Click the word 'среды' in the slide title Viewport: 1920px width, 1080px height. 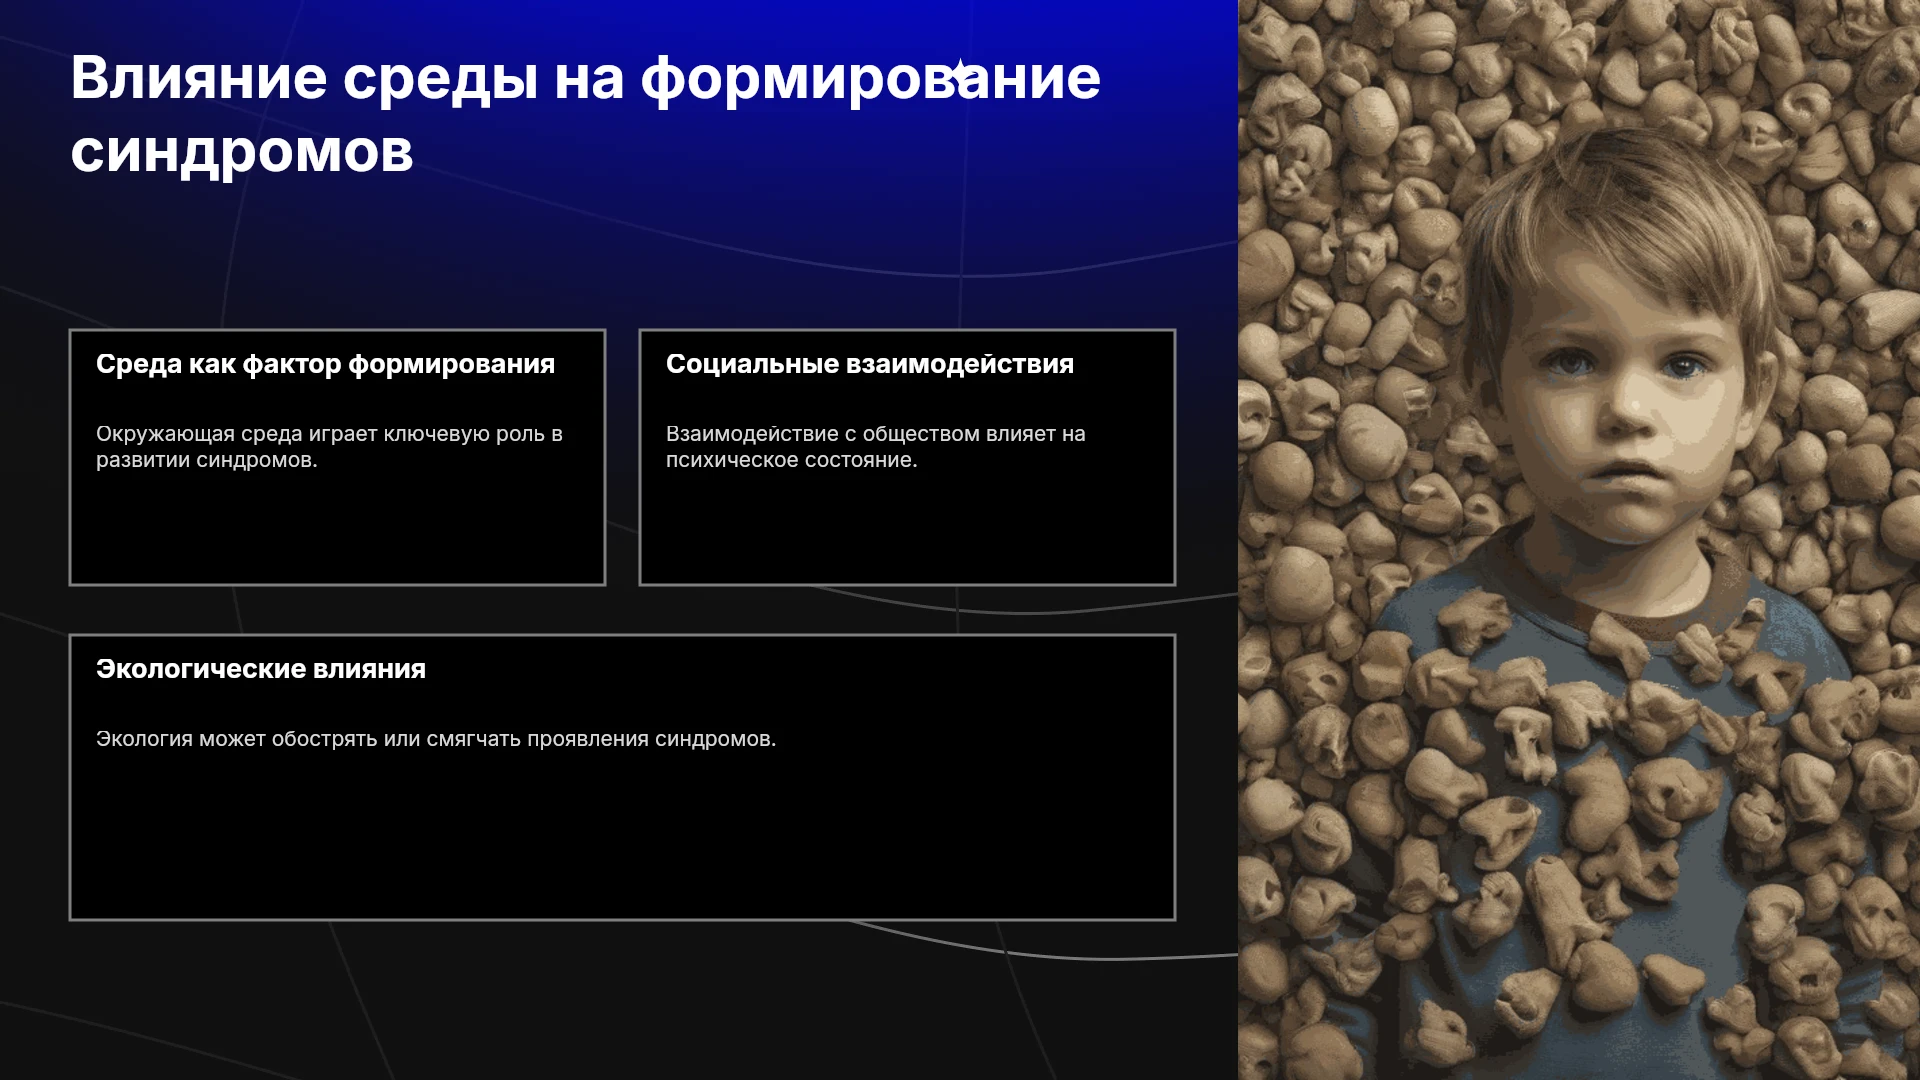click(441, 80)
